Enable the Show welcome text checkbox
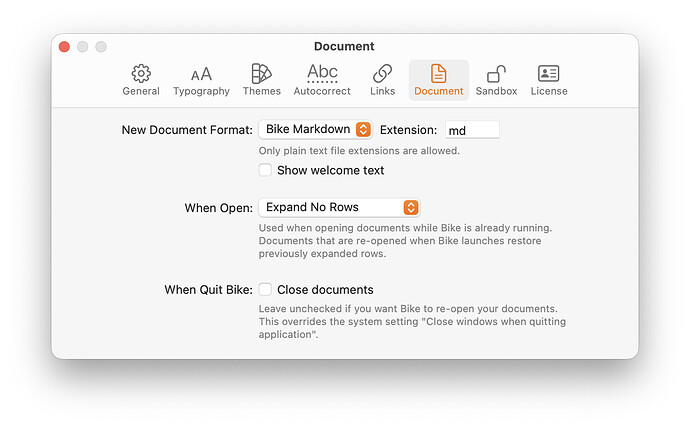This screenshot has width=690, height=427. tap(265, 170)
